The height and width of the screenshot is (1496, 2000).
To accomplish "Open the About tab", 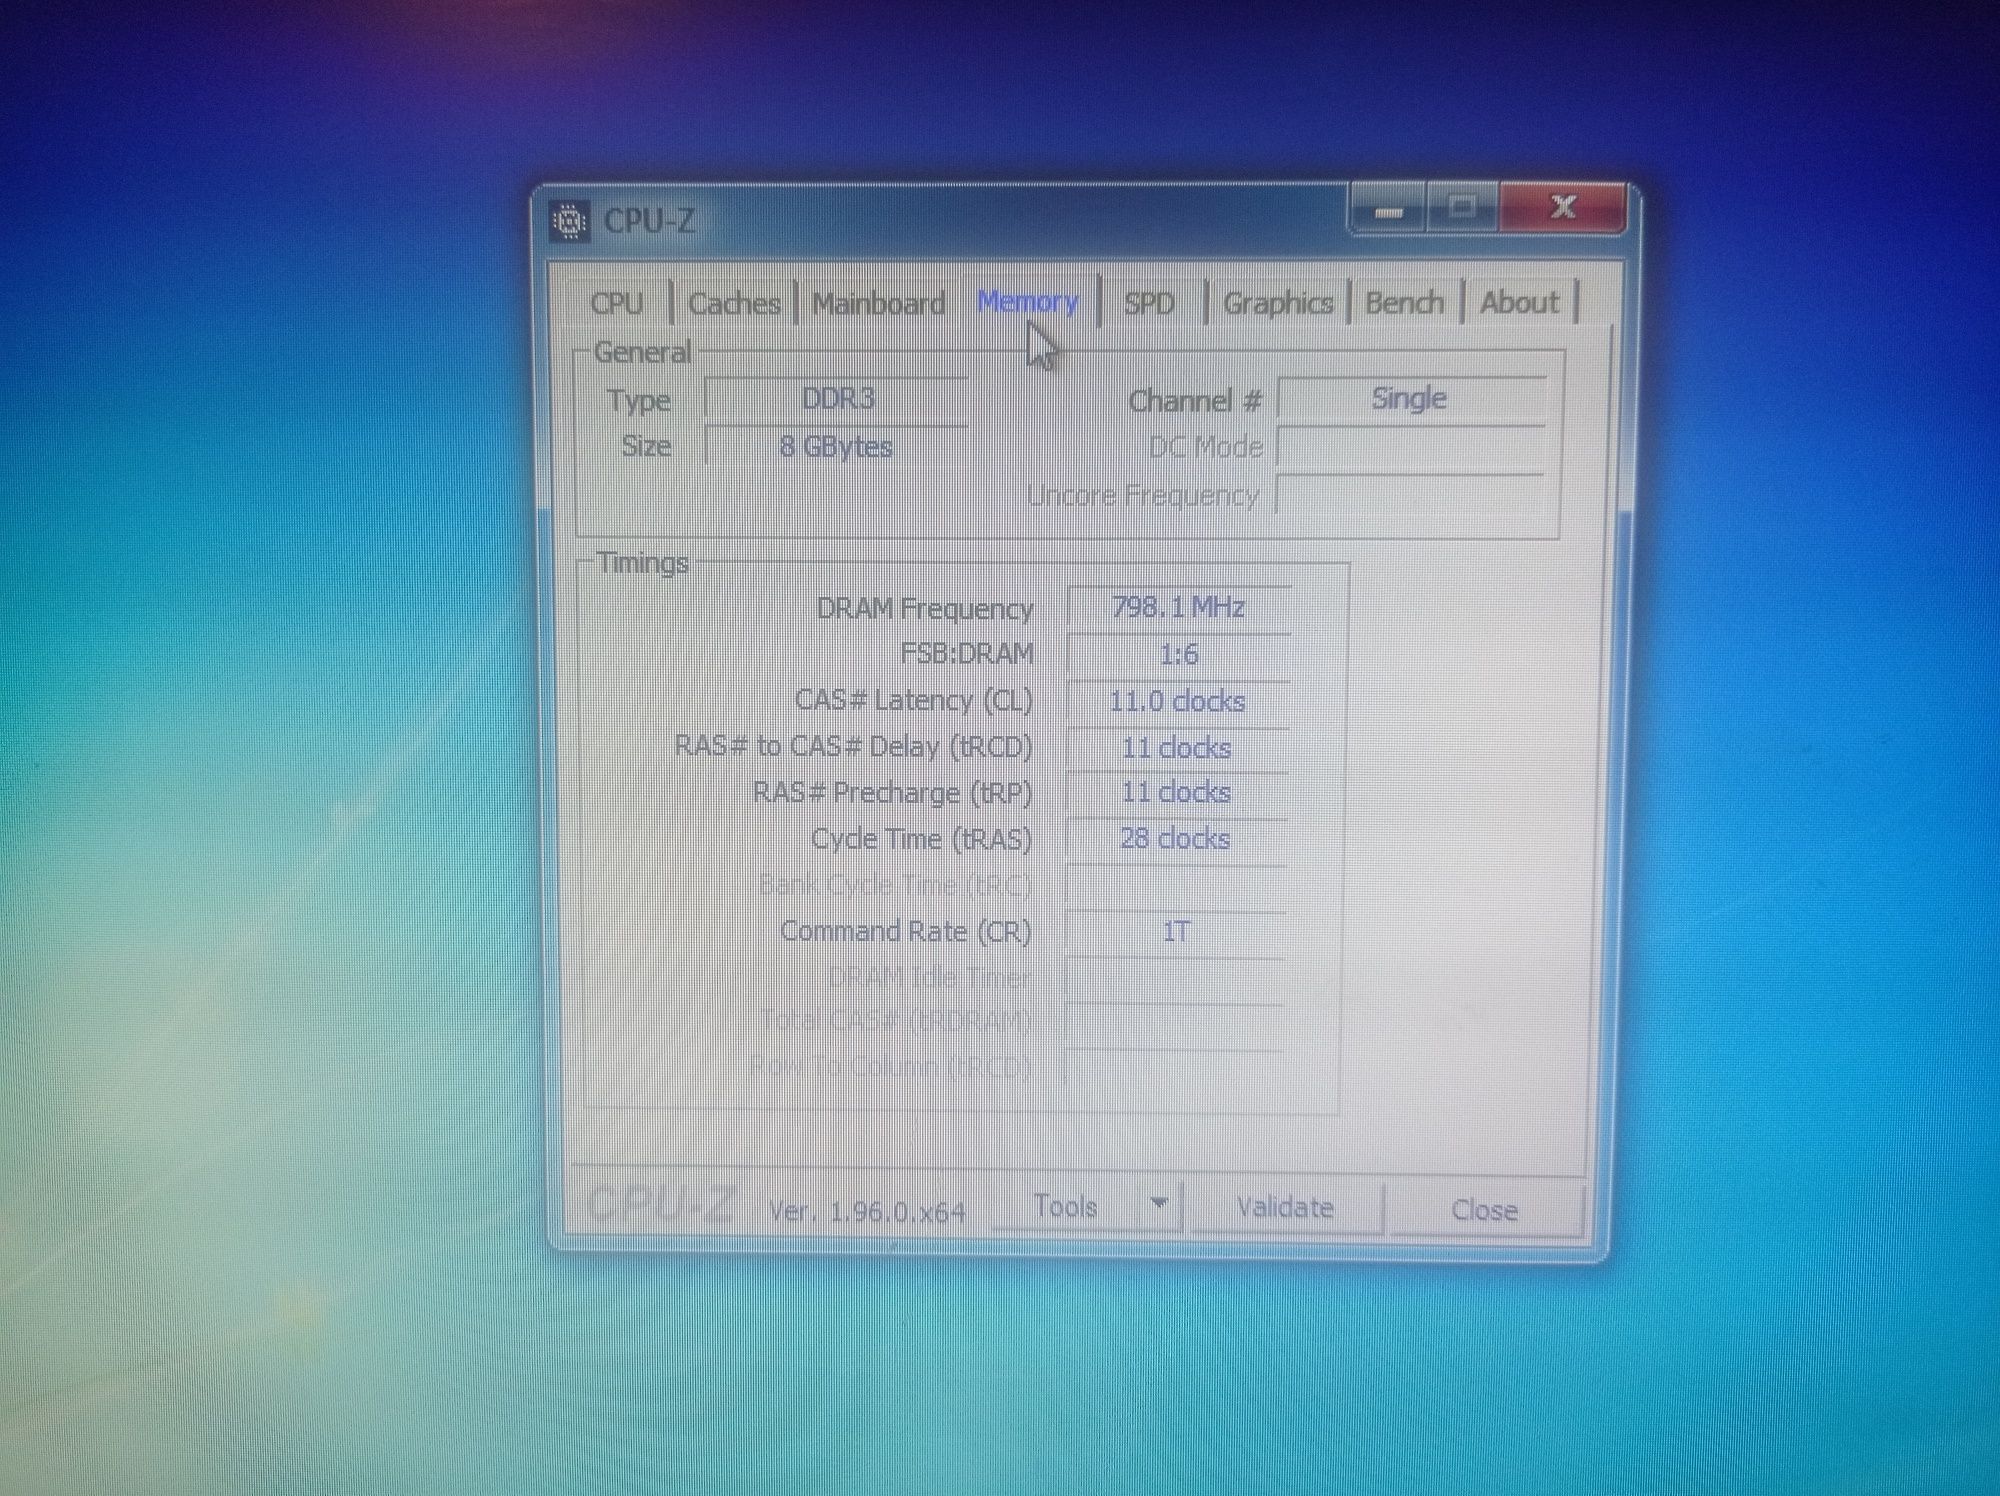I will coord(1519,302).
